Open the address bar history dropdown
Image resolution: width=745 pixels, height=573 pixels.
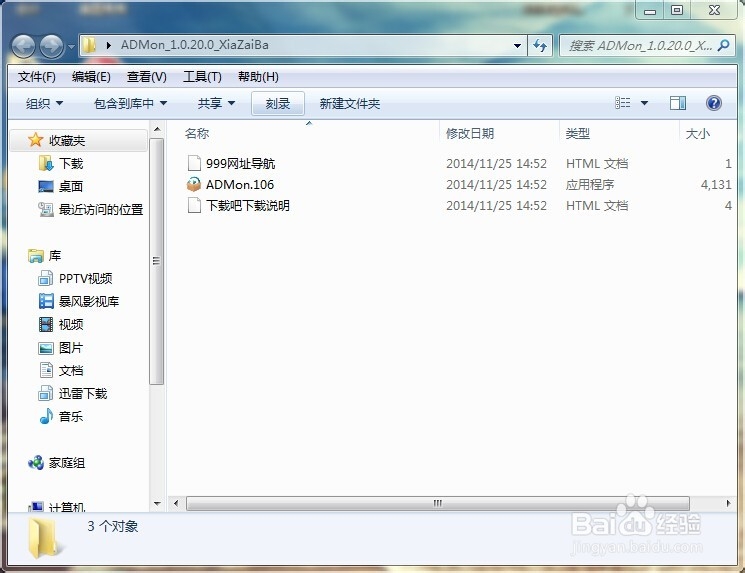[x=517, y=46]
